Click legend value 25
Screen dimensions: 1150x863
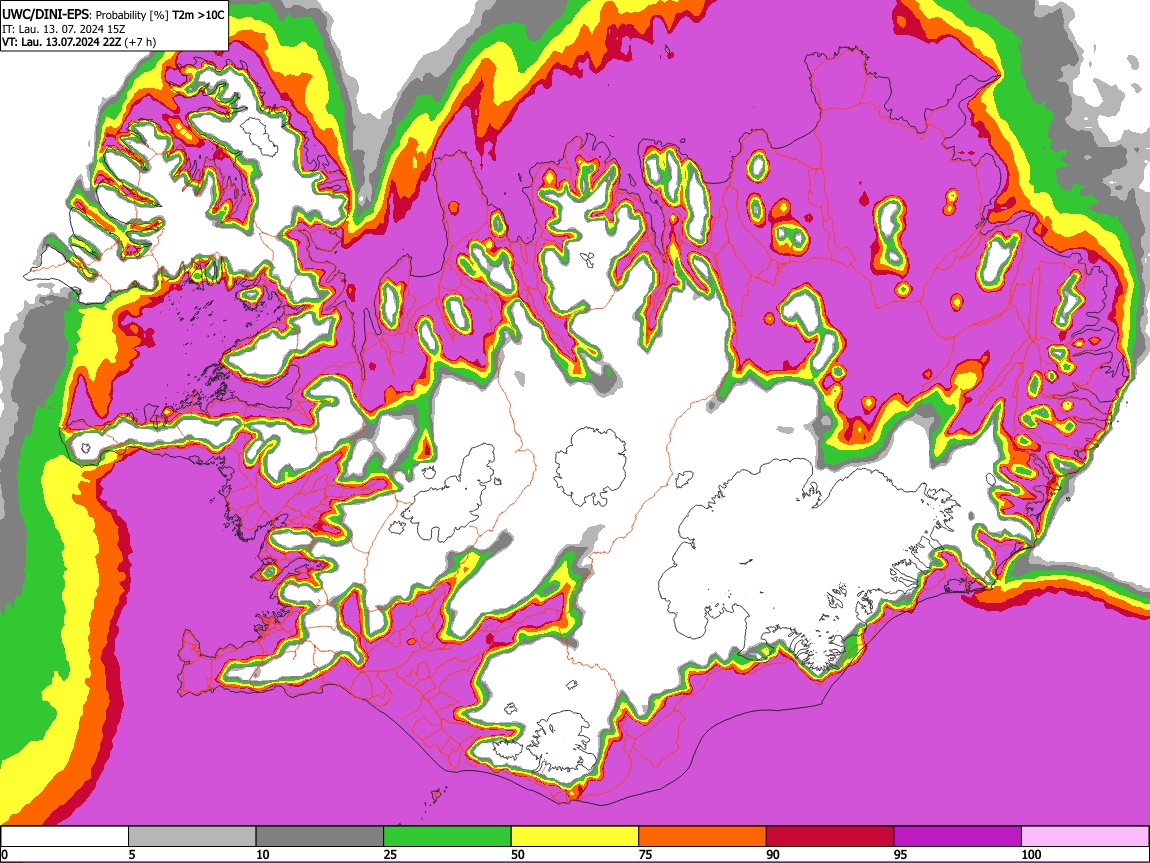point(391,854)
